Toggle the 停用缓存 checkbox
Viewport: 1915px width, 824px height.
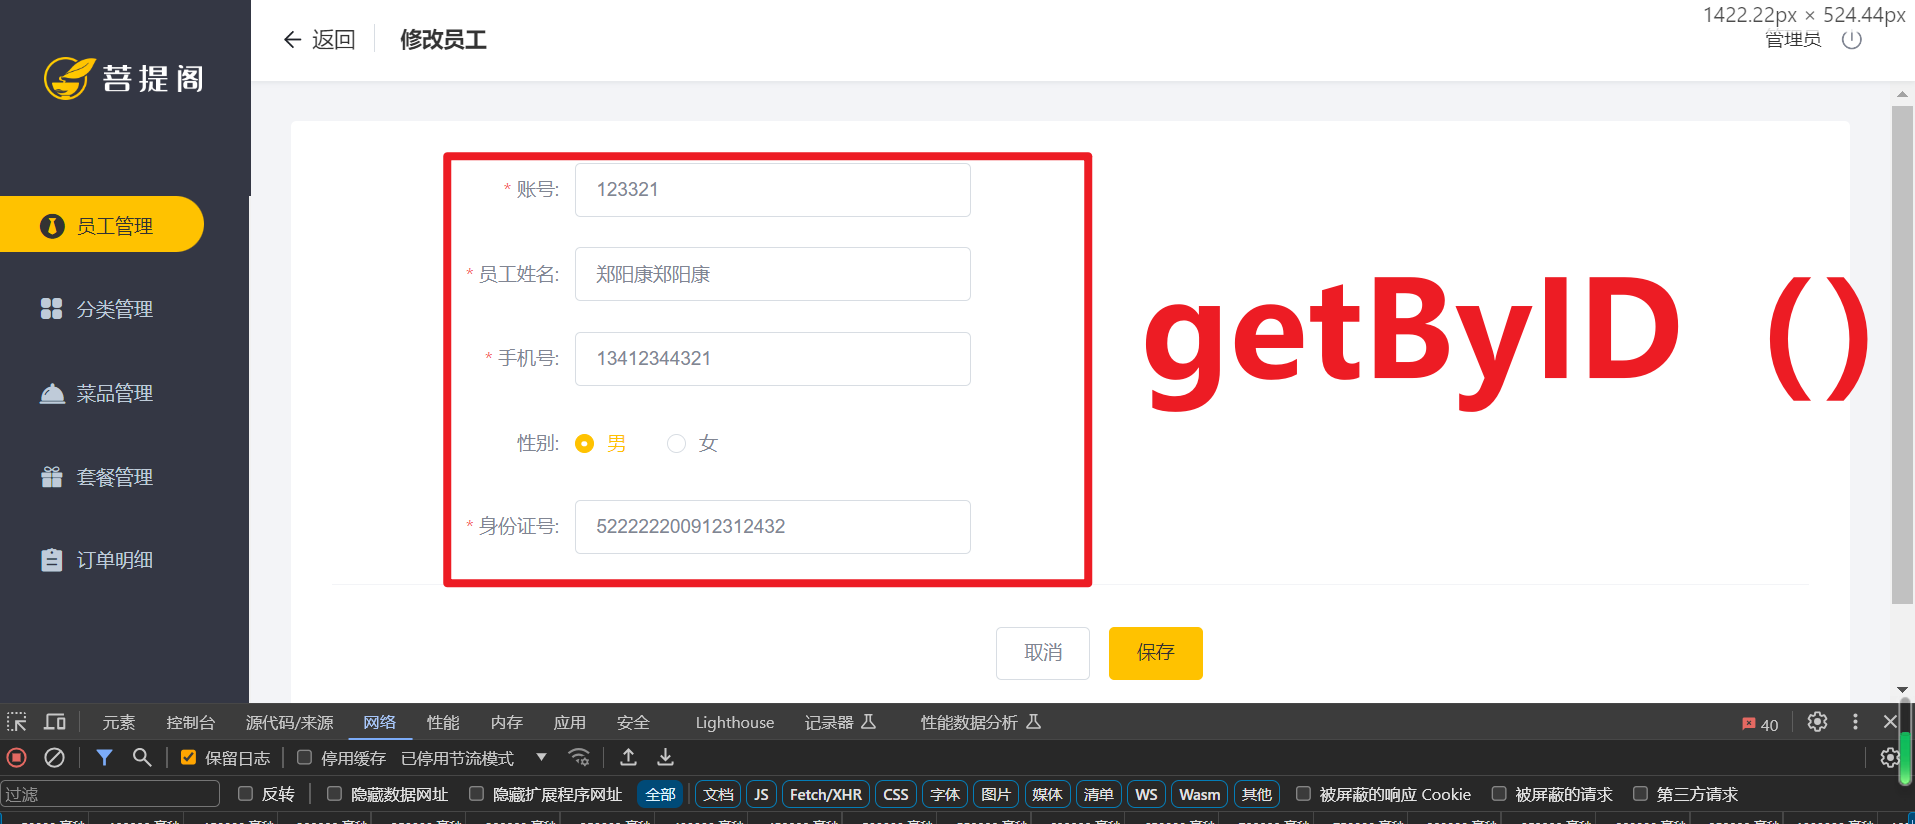[x=304, y=758]
